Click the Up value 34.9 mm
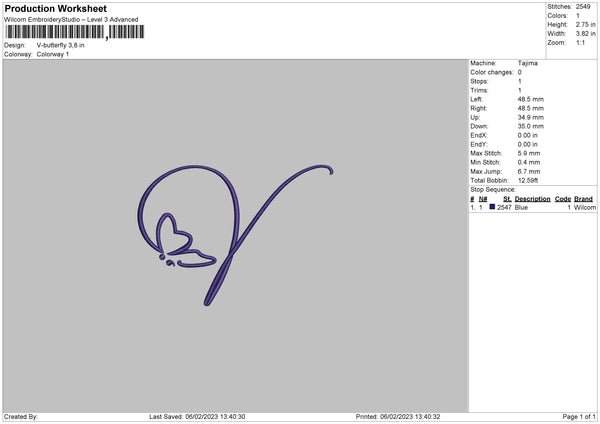The height and width of the screenshot is (424, 600). 531,117
